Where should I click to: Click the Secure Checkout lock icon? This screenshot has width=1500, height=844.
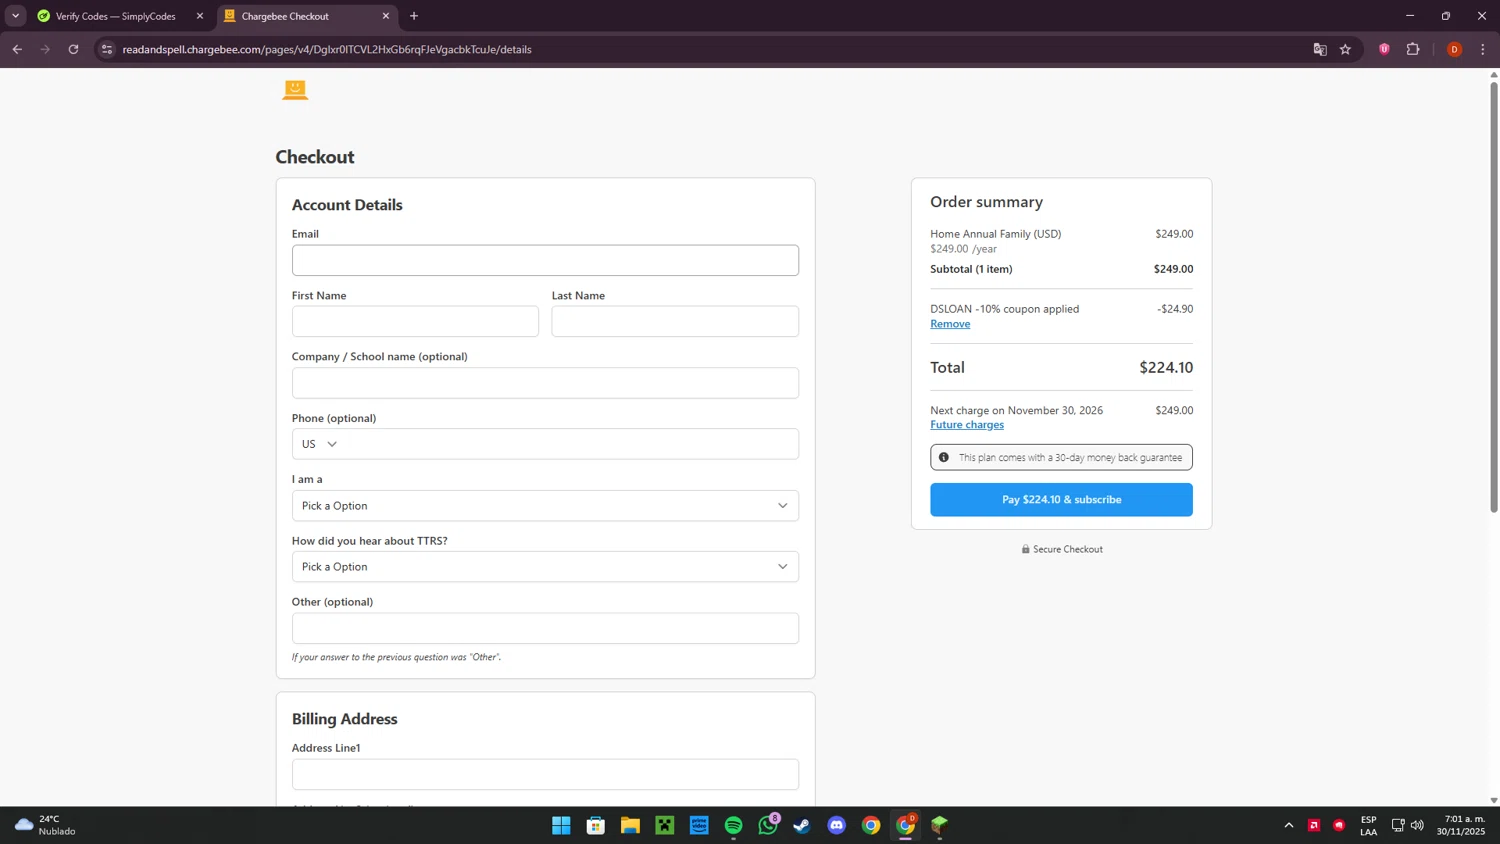[x=1025, y=549]
